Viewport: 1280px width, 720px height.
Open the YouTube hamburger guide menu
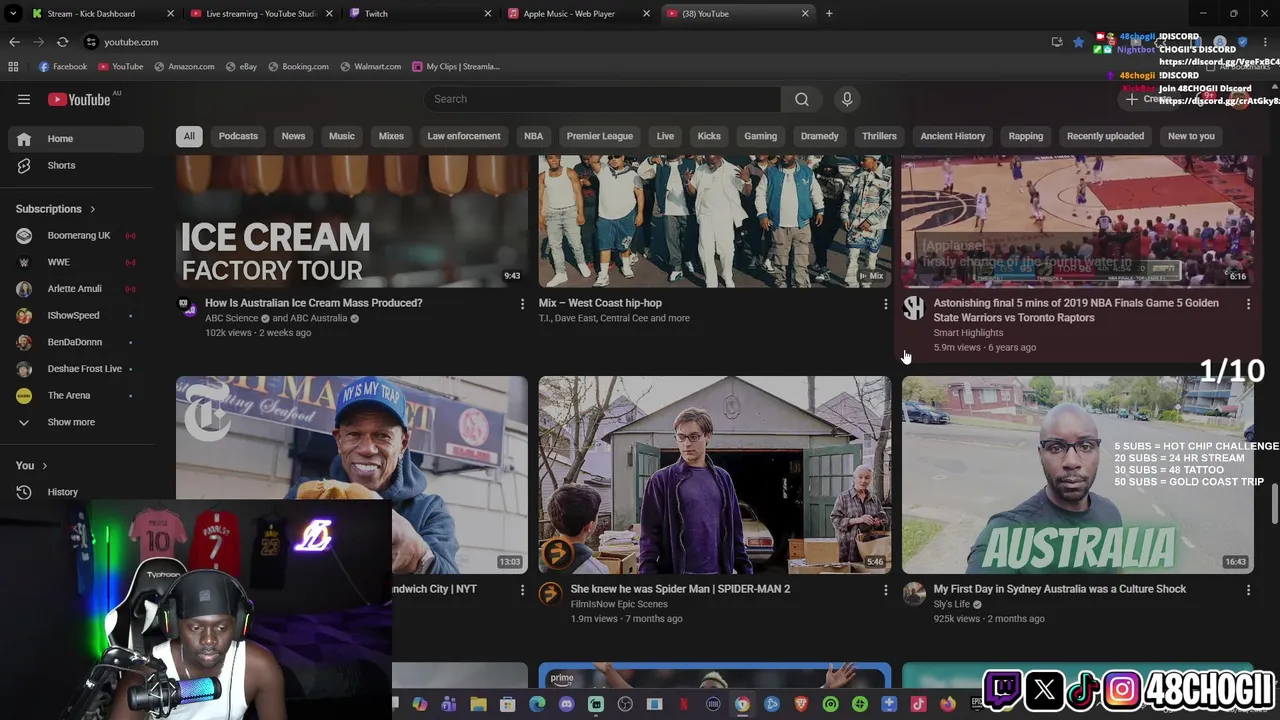click(24, 99)
